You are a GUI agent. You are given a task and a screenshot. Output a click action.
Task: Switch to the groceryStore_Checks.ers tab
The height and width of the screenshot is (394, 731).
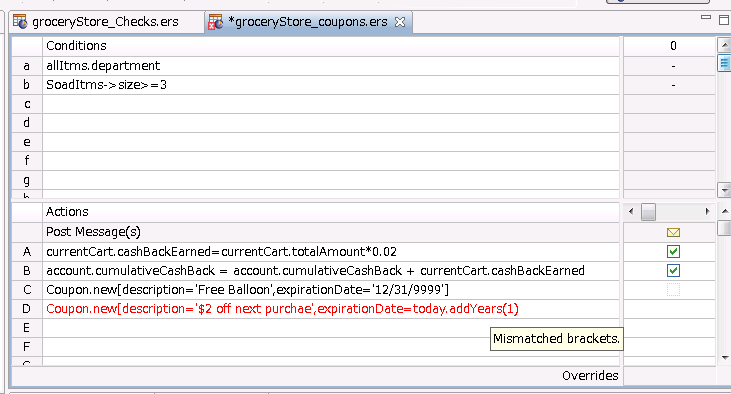106,22
